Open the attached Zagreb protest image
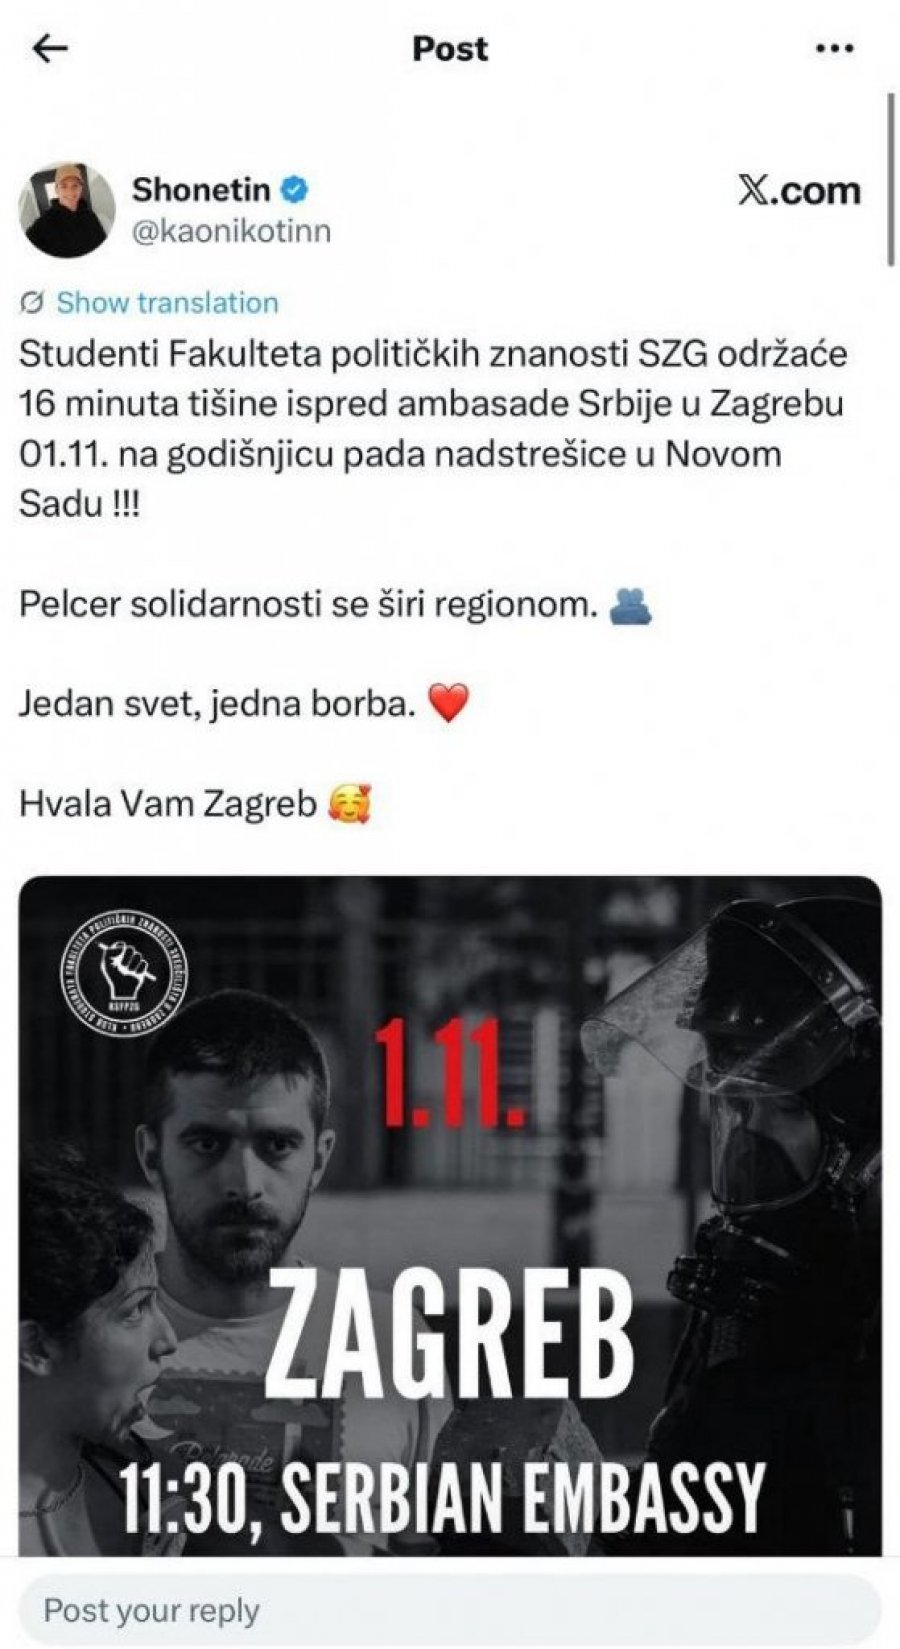Viewport: 900px width, 1649px height. tap(450, 1215)
